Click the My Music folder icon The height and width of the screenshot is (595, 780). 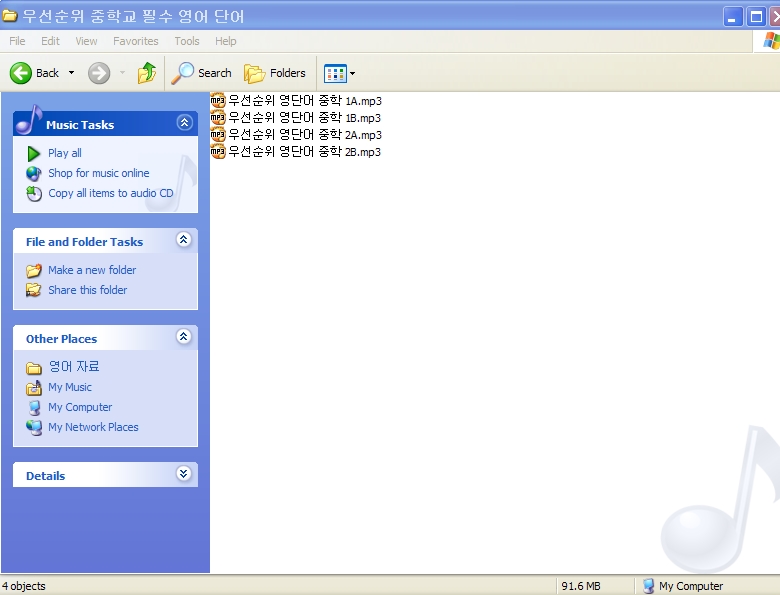click(x=34, y=388)
